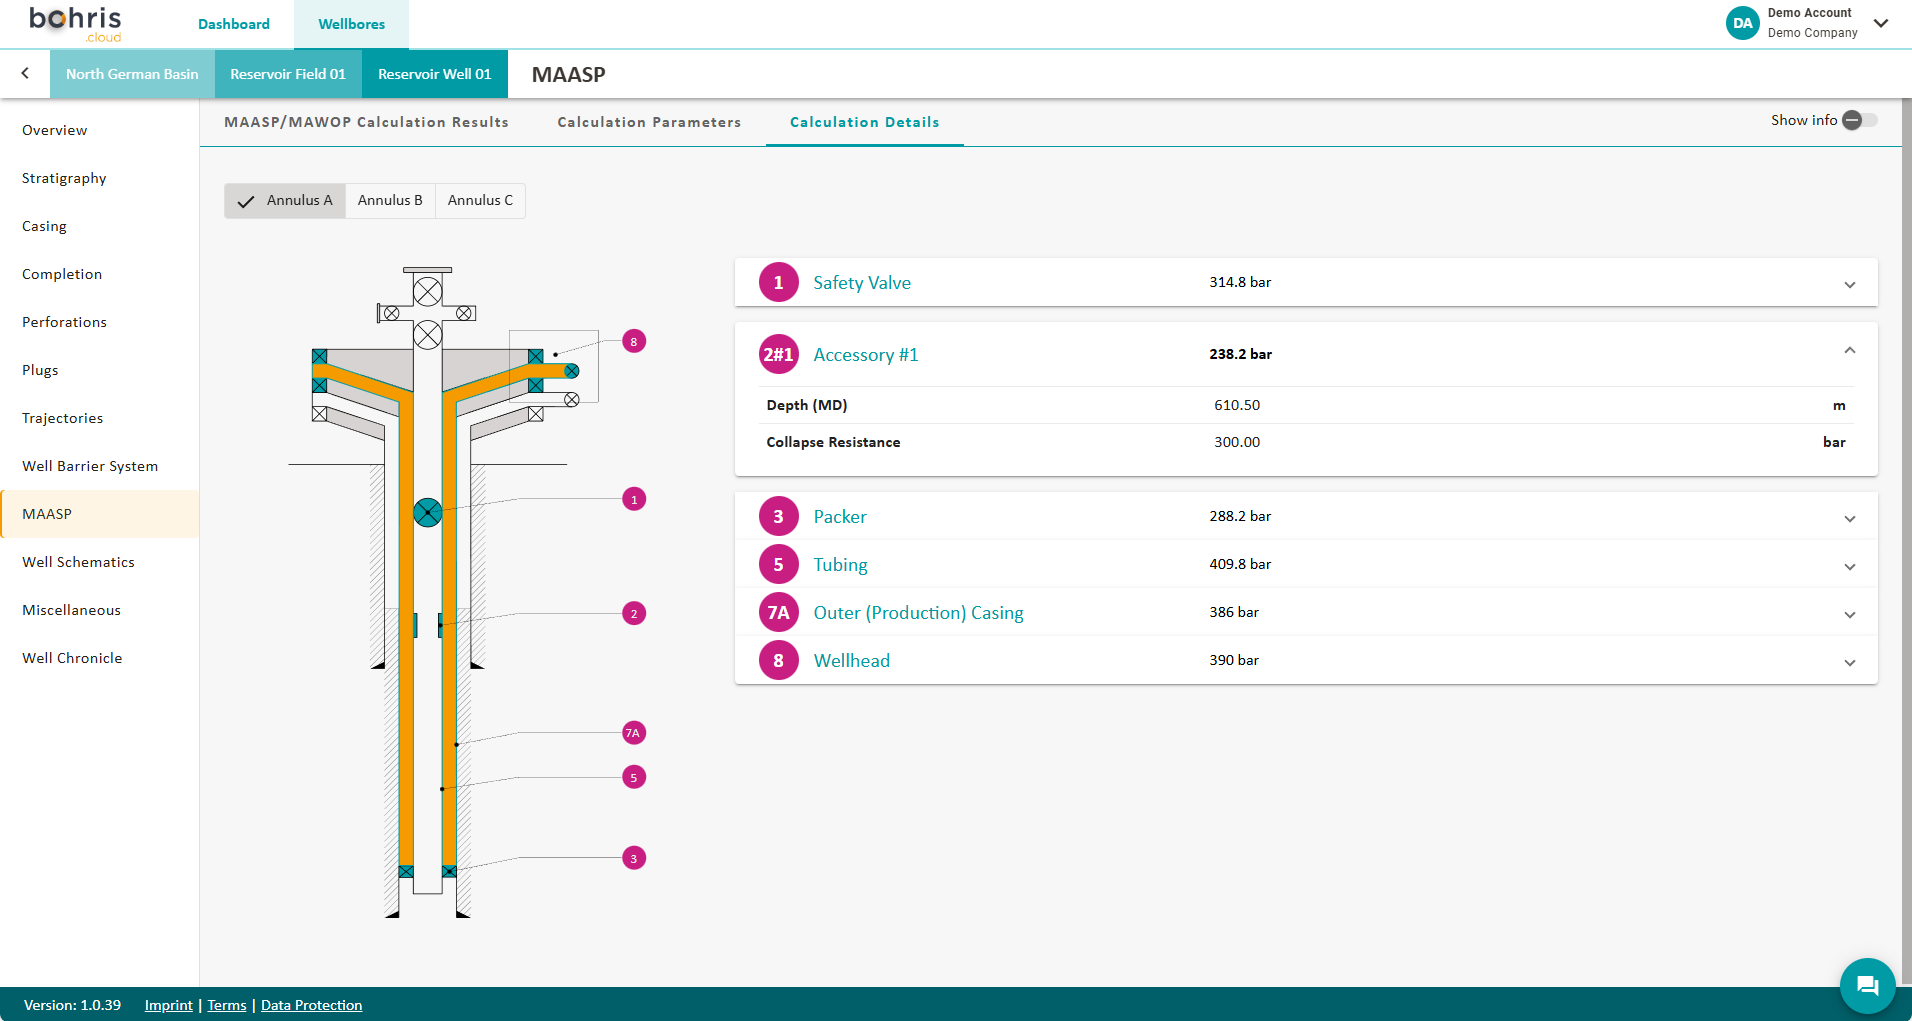Go to the Reservoir Field 01 breadcrumb

coord(288,74)
